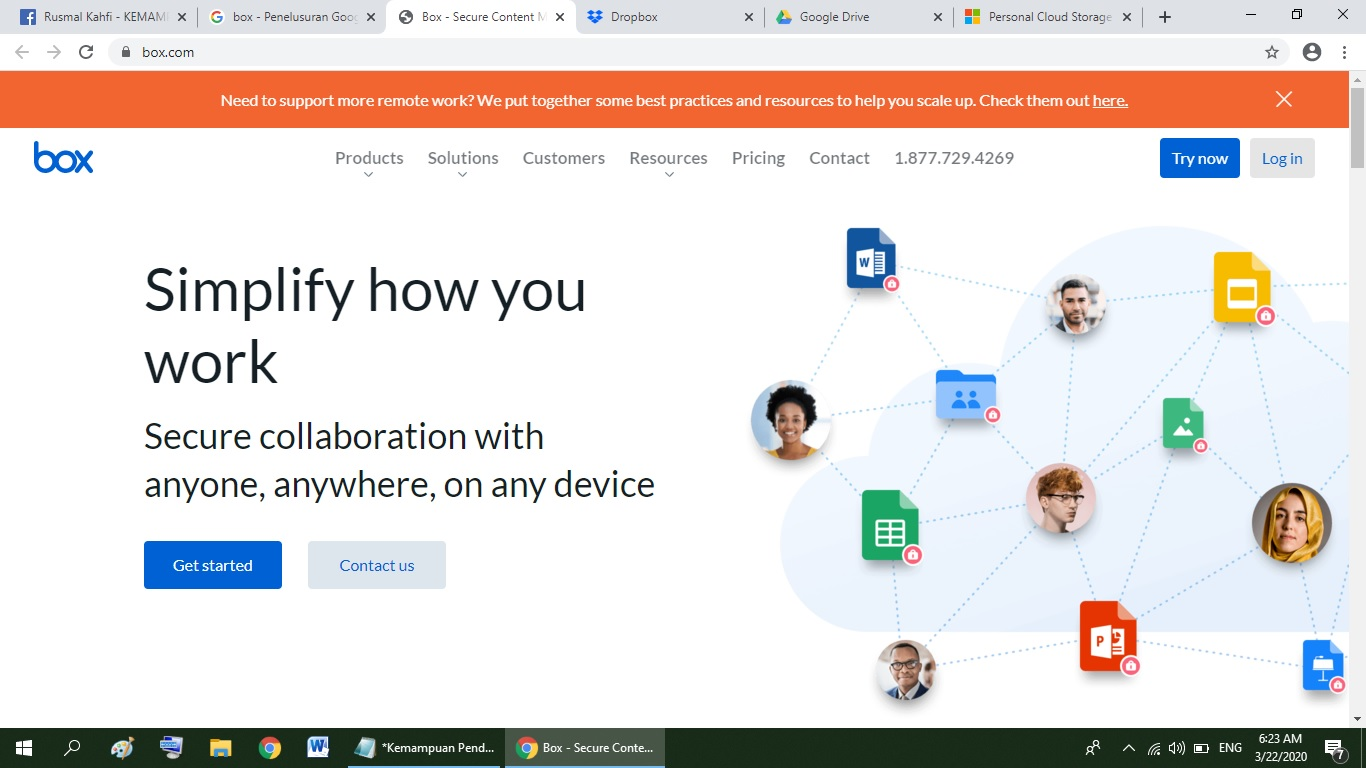Screen dimensions: 1366x768
Task: Click the Try now button
Action: click(x=1200, y=158)
